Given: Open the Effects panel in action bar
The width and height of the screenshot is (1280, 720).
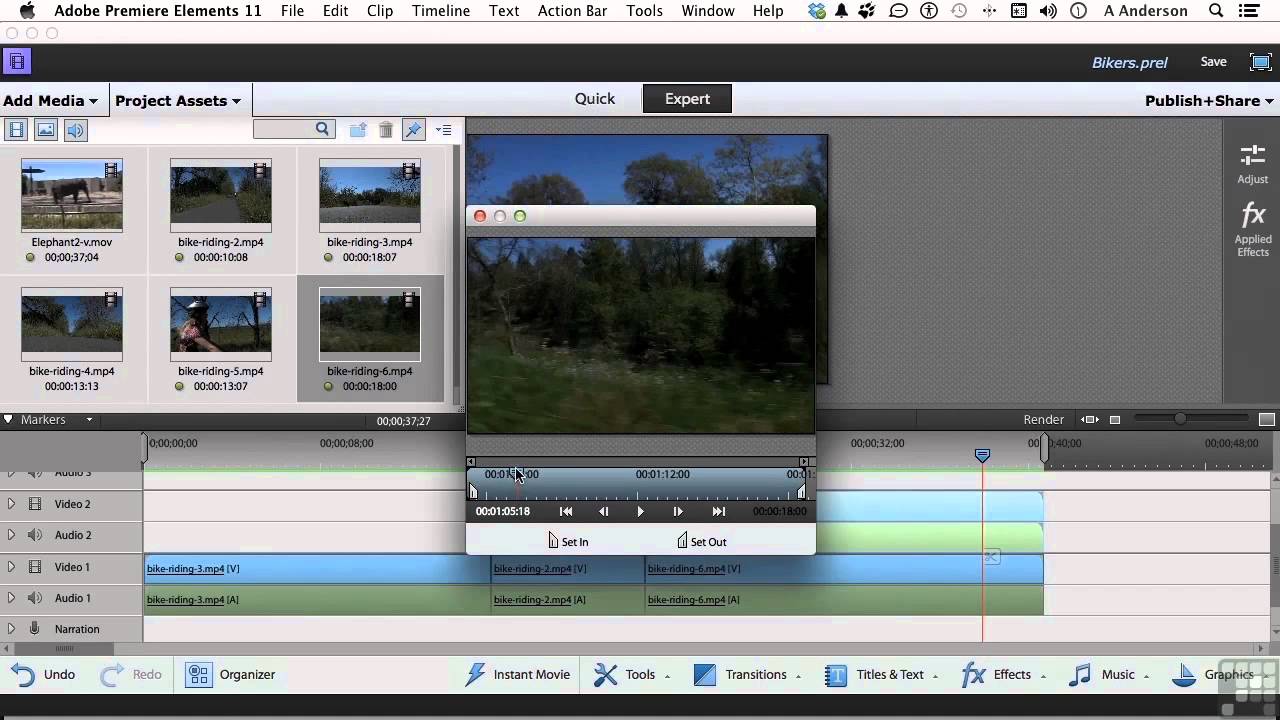Looking at the screenshot, I should point(1003,674).
